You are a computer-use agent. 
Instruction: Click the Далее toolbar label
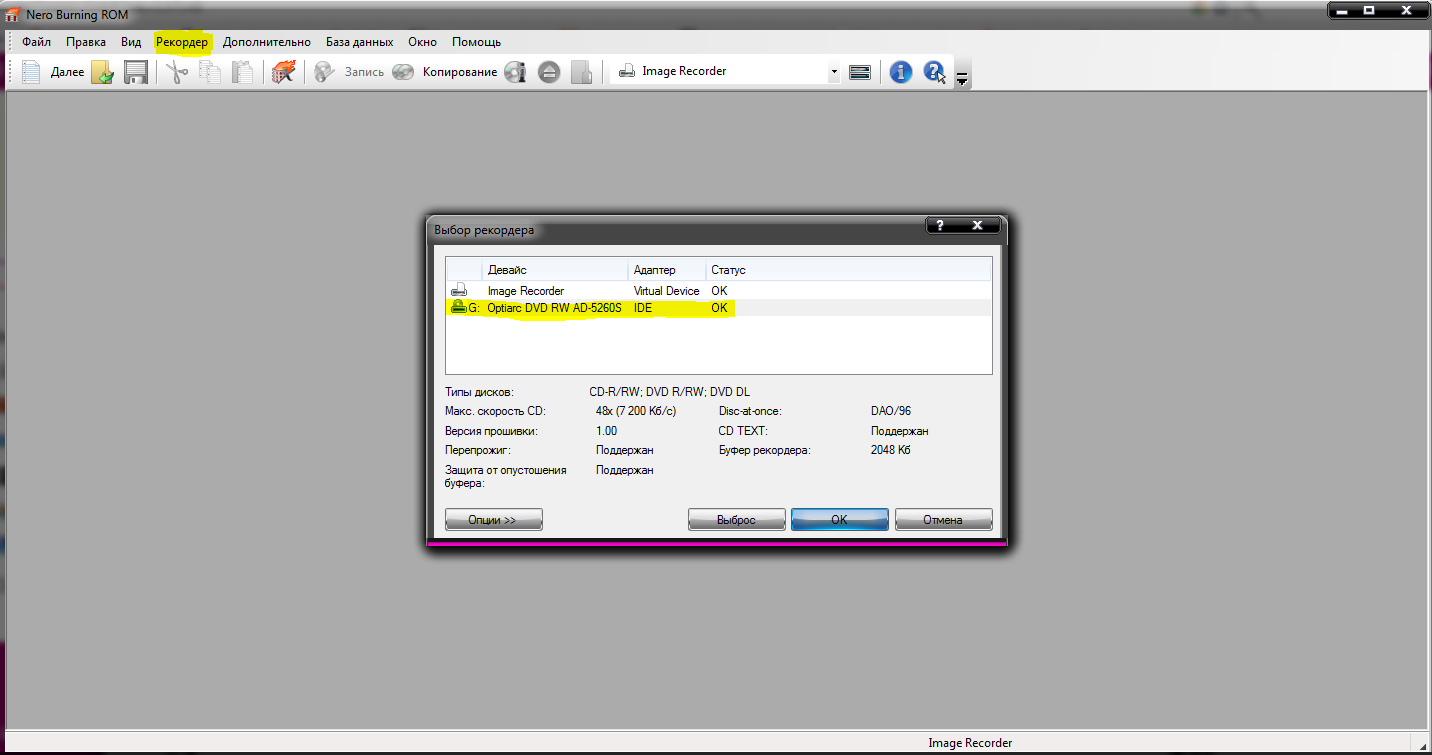click(67, 72)
